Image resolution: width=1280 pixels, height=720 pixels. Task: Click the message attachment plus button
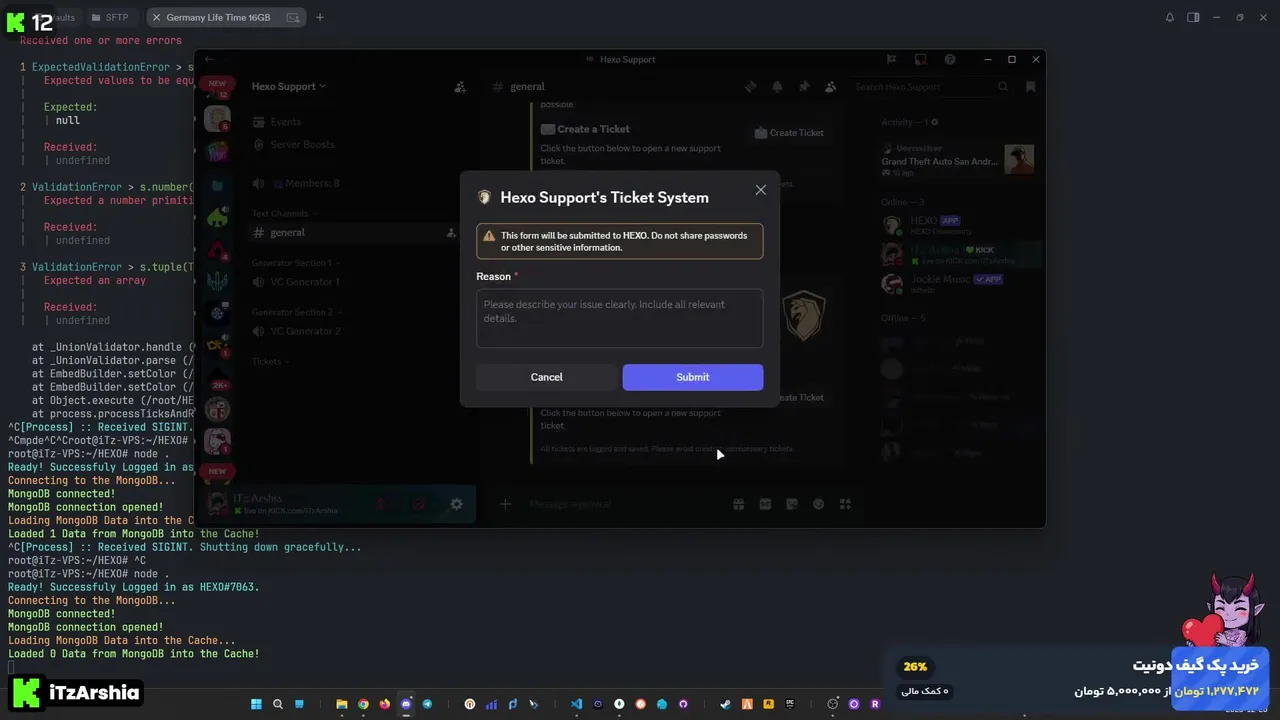505,505
